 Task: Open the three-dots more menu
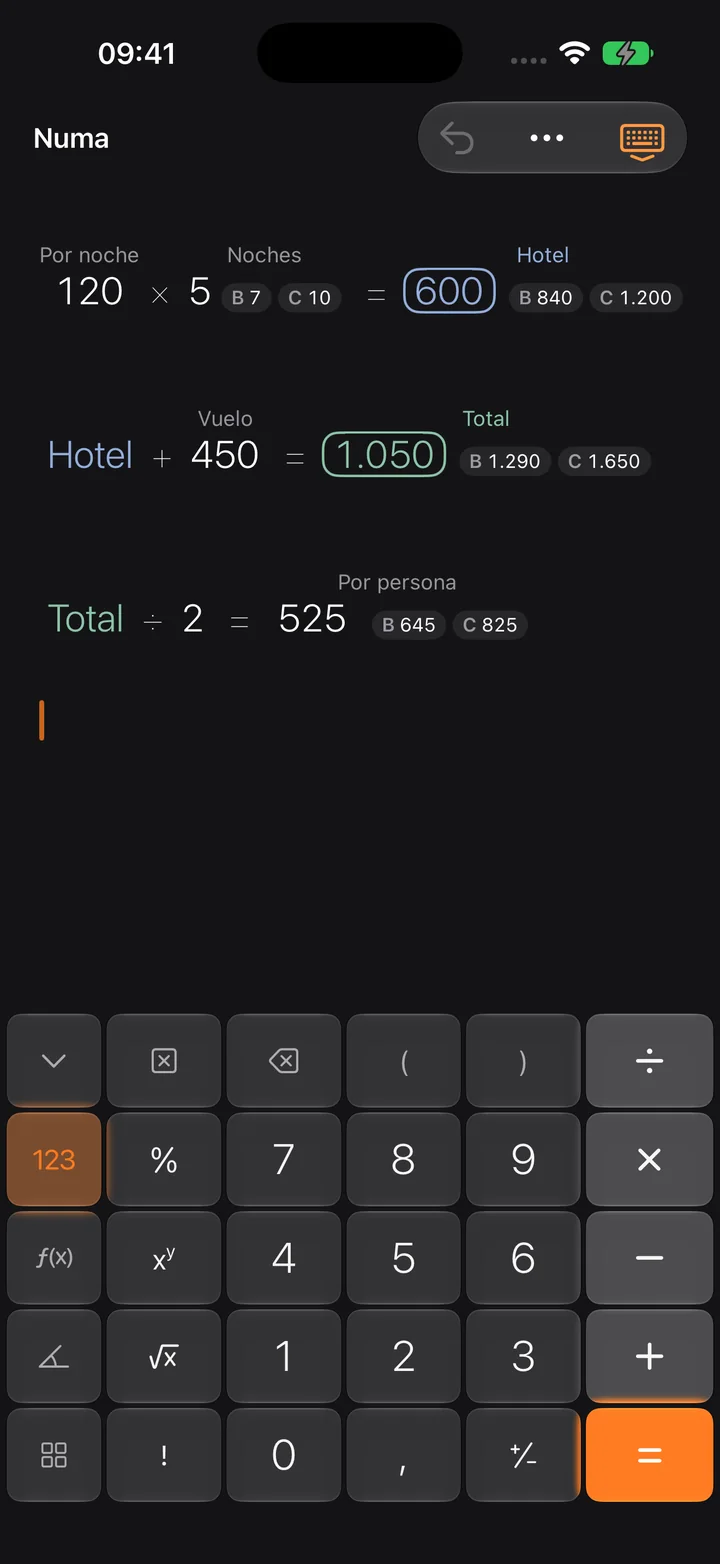547,138
